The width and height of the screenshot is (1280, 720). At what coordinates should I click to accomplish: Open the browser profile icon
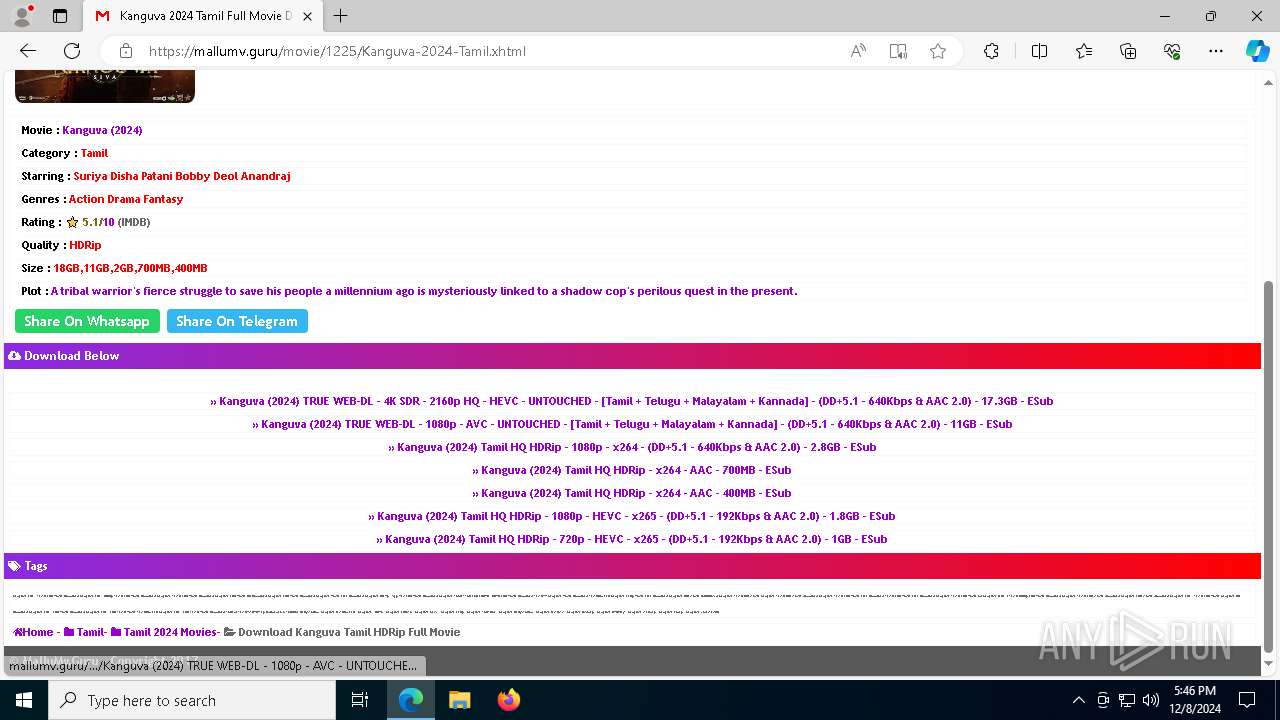click(22, 16)
